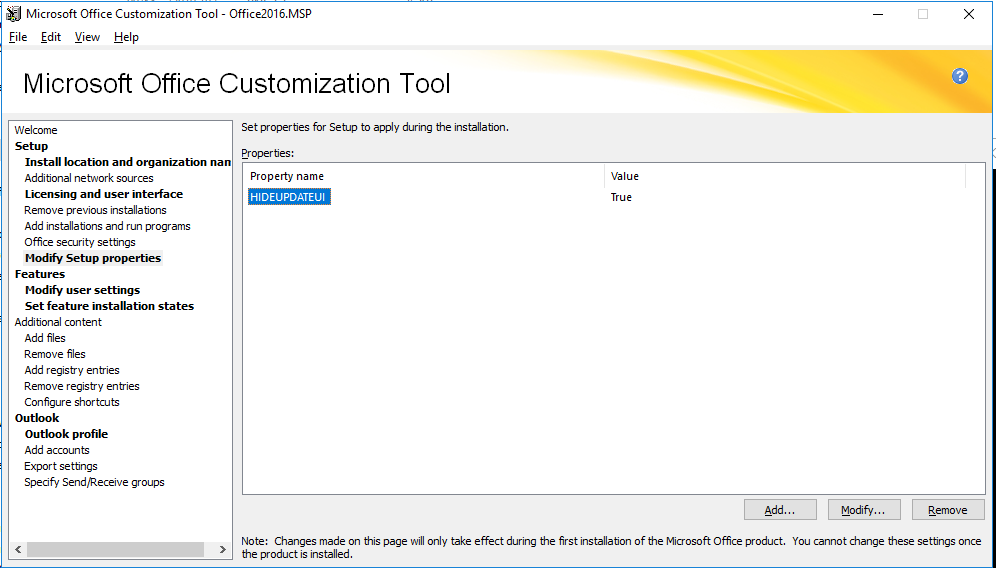Click the Add... button

click(780, 510)
